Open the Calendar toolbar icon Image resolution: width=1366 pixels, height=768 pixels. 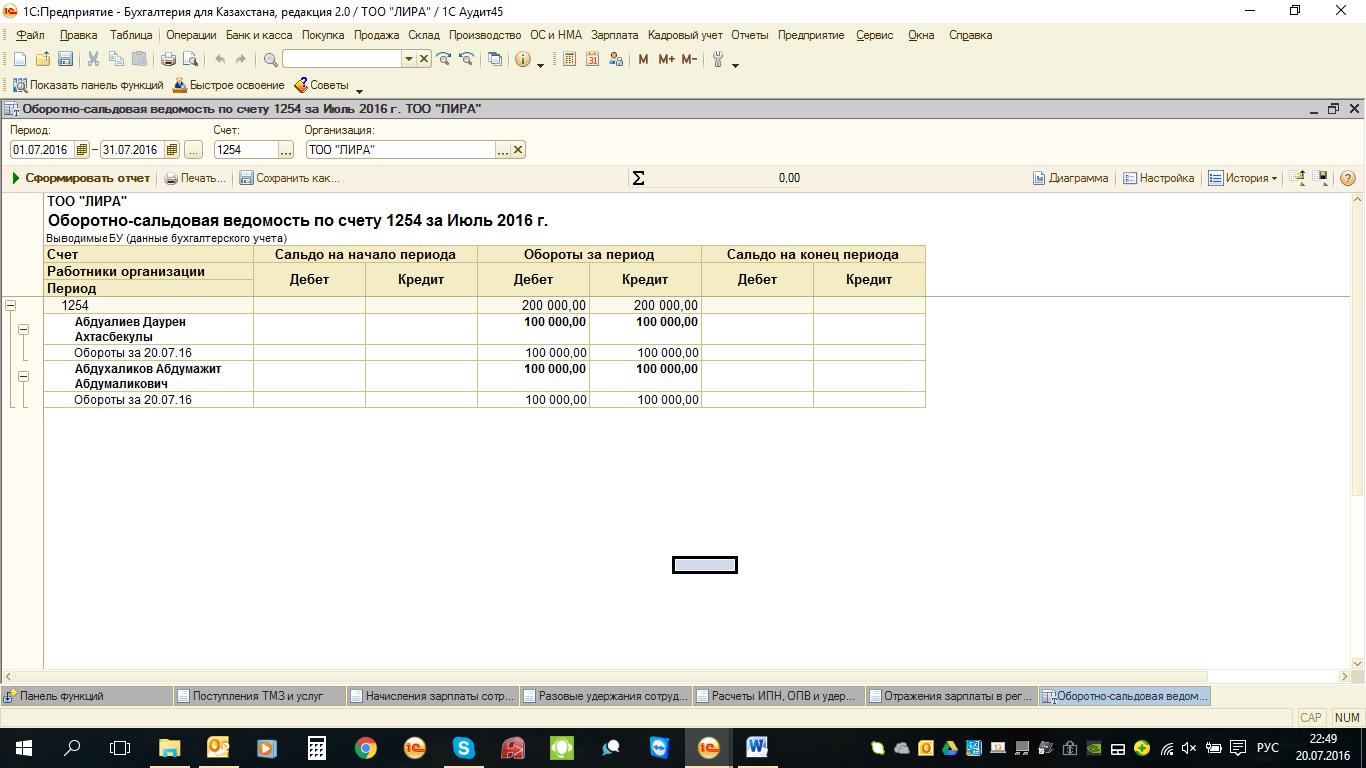coord(592,59)
